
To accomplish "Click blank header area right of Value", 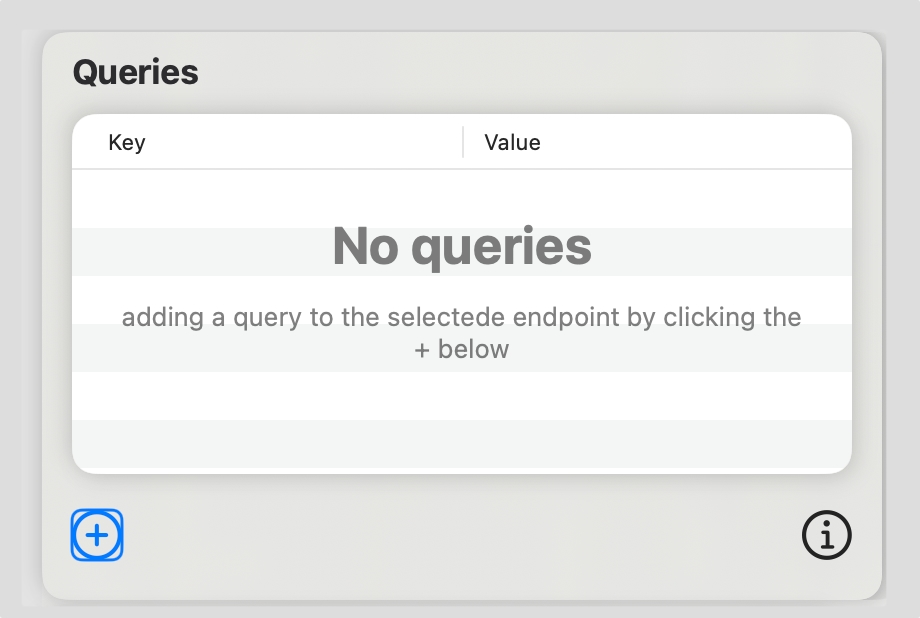I will point(700,143).
